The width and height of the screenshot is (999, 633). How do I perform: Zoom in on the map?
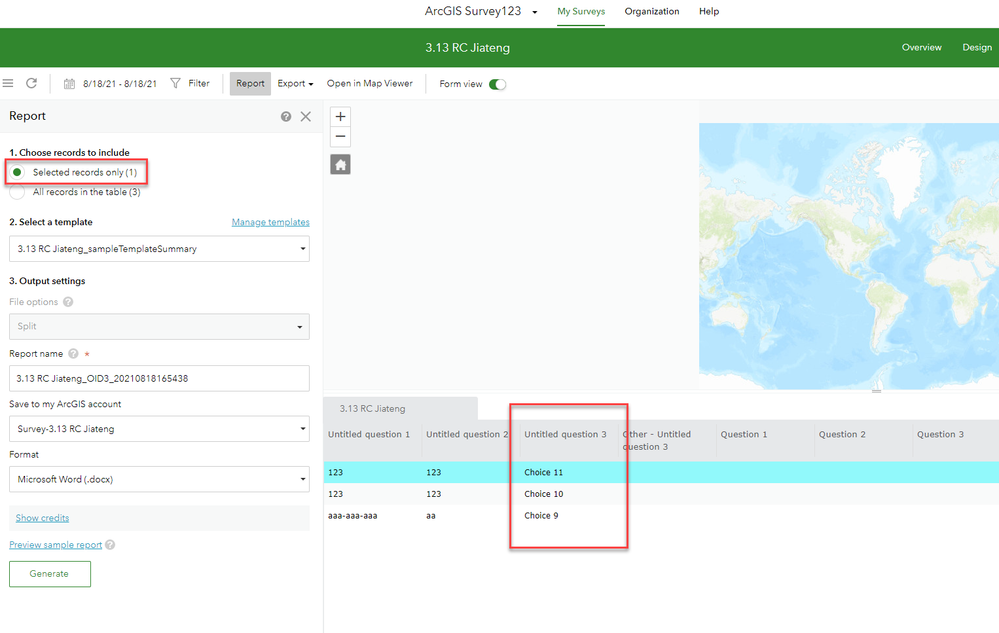click(340, 117)
